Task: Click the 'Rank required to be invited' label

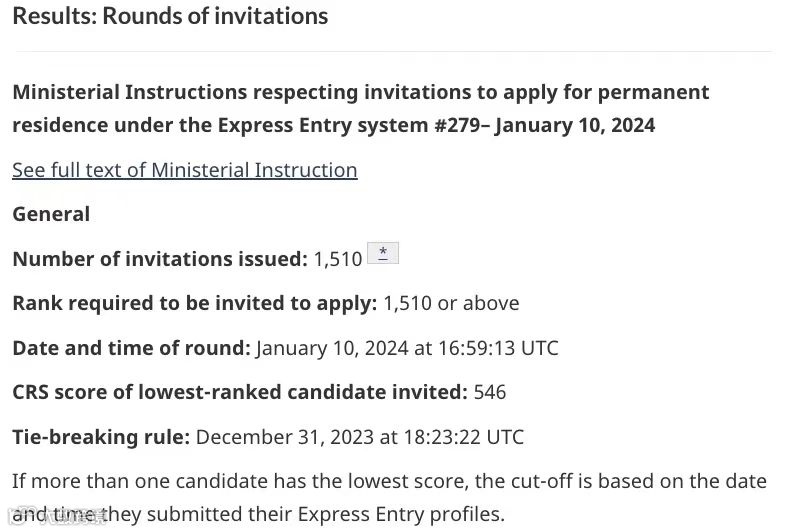Action: (194, 303)
